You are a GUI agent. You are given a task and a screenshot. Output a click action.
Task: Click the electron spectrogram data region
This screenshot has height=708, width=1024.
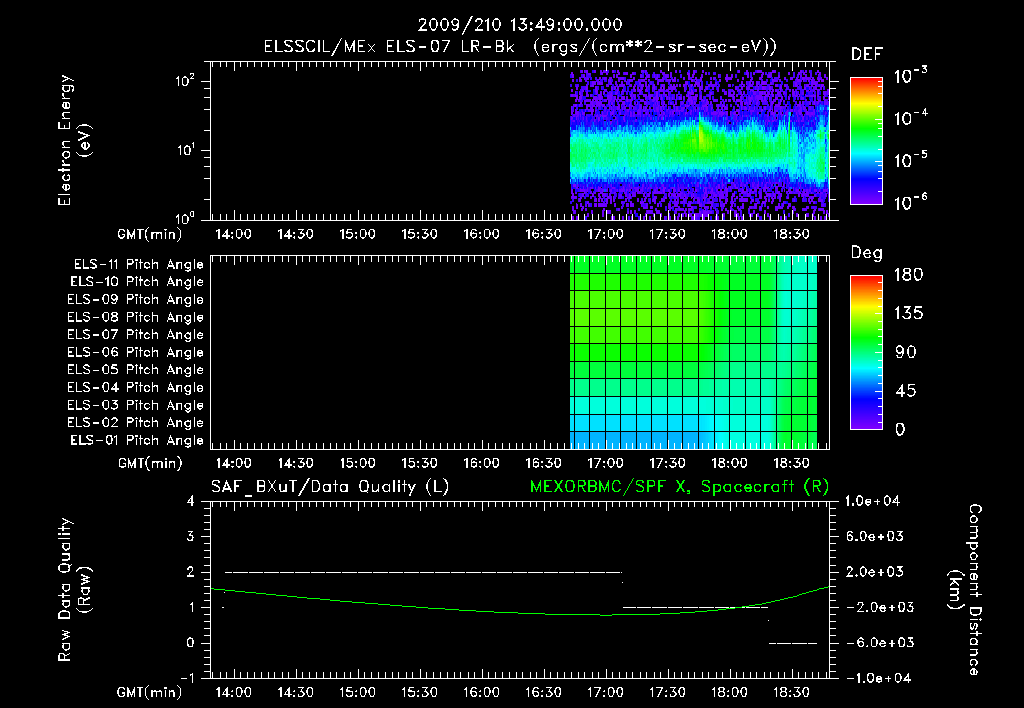click(x=699, y=144)
